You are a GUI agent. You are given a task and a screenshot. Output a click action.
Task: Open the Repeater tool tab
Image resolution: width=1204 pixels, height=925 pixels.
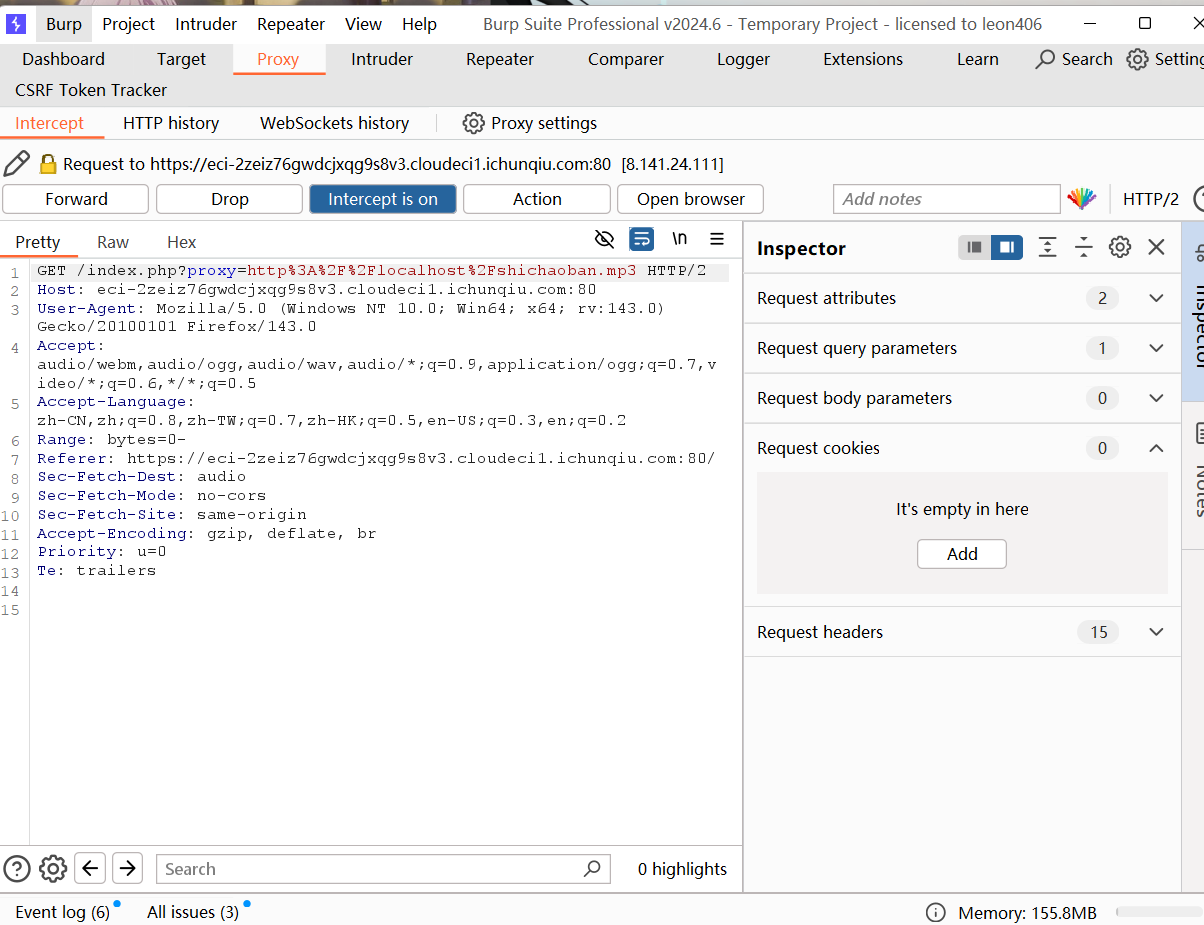point(500,59)
